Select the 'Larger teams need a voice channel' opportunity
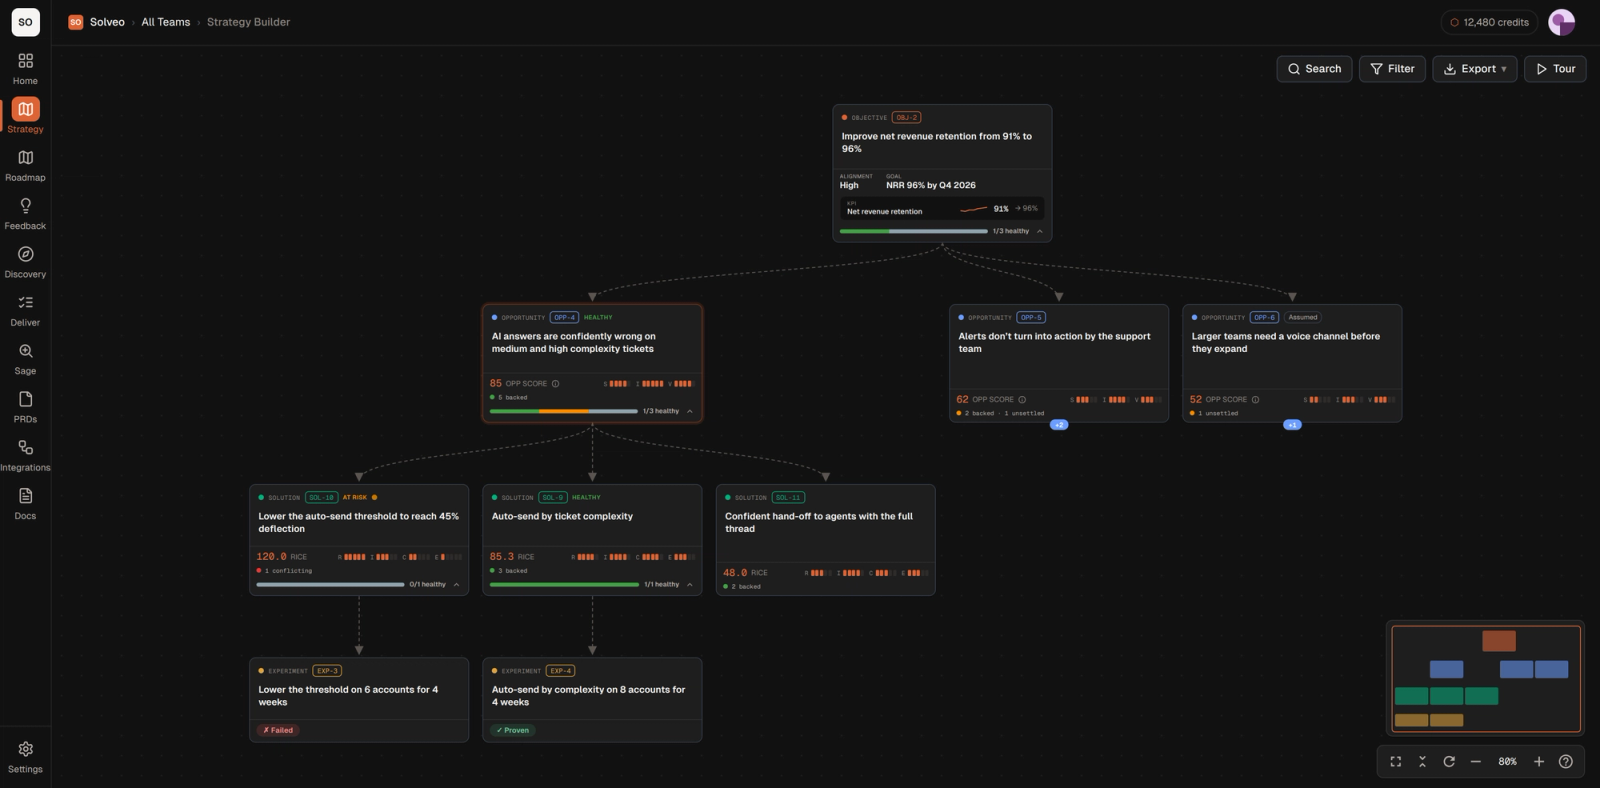The width and height of the screenshot is (1600, 788). tap(1292, 363)
